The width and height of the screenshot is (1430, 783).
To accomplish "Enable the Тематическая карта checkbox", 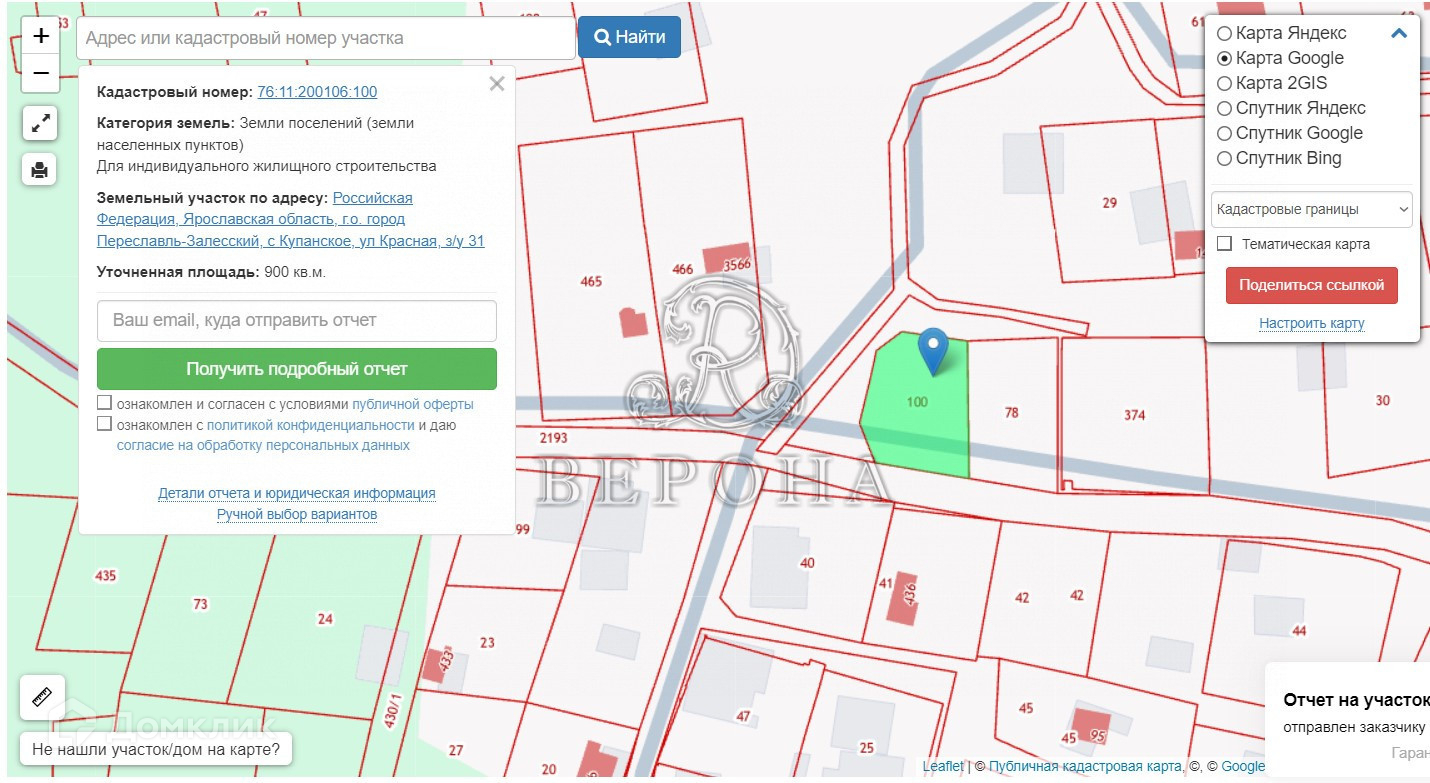I will pyautogui.click(x=1224, y=244).
